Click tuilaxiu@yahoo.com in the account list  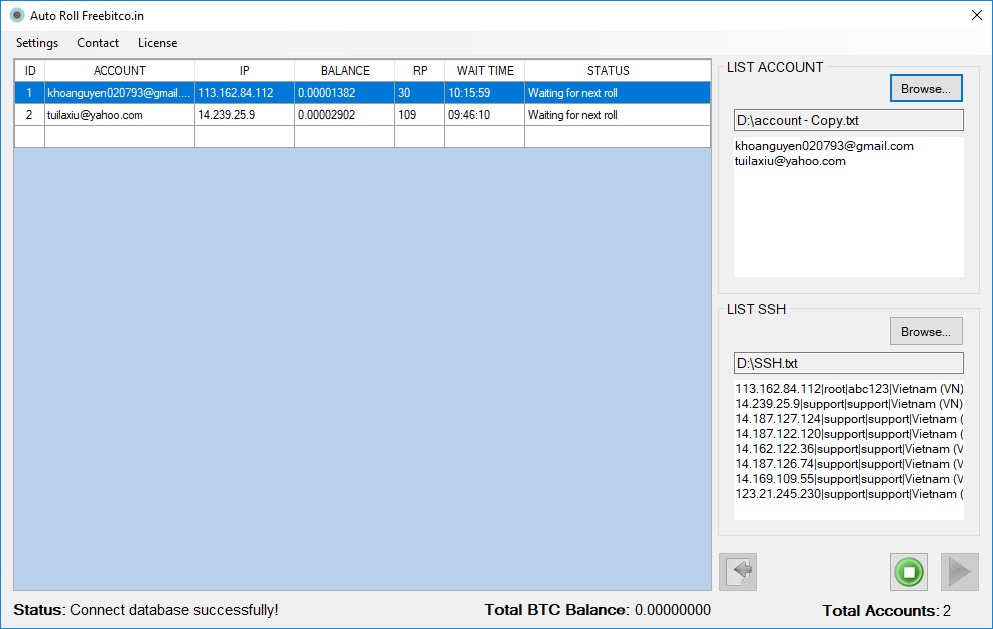click(x=790, y=161)
